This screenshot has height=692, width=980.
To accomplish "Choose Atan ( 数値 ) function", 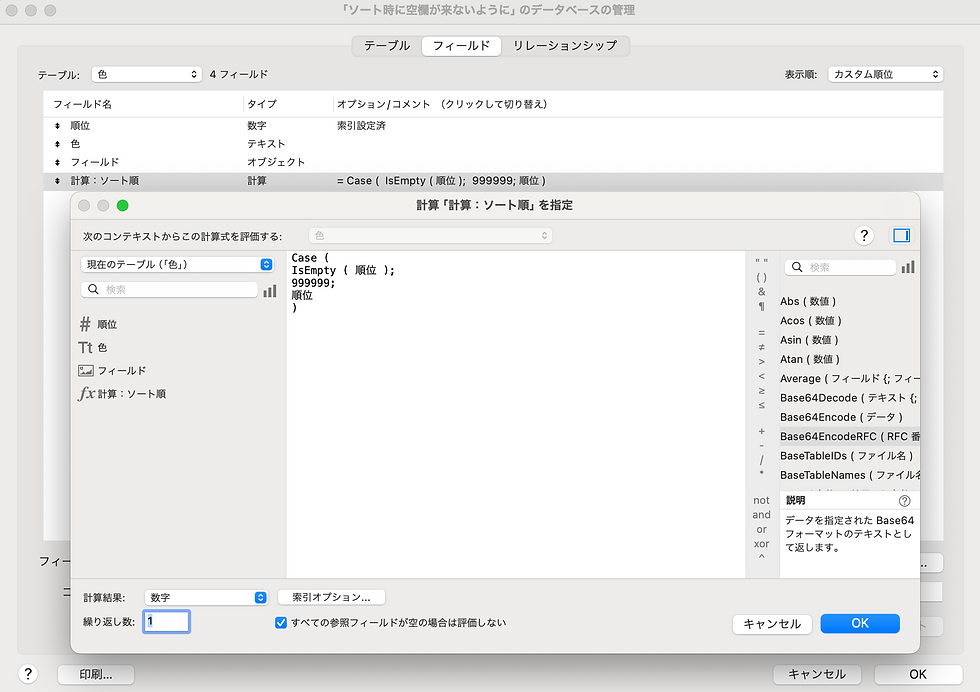I will pos(849,359).
